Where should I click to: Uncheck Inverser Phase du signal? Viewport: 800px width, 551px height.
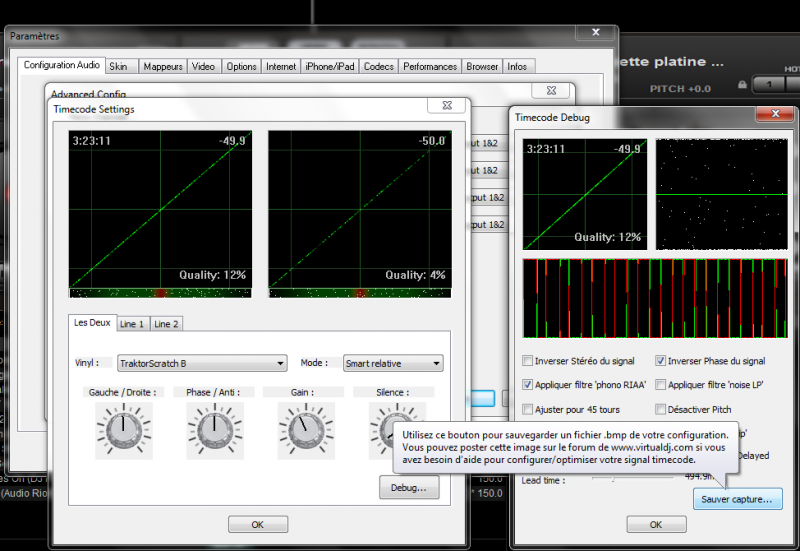pyautogui.click(x=661, y=361)
